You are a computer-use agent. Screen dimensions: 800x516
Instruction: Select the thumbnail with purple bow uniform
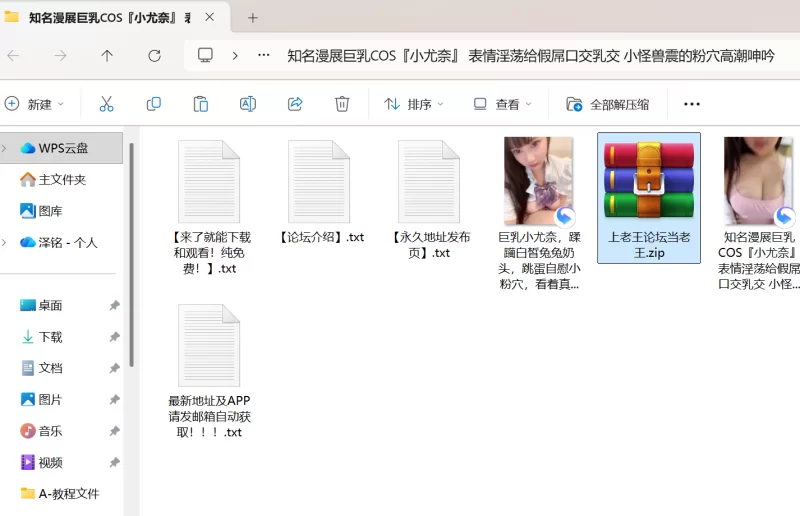539,181
